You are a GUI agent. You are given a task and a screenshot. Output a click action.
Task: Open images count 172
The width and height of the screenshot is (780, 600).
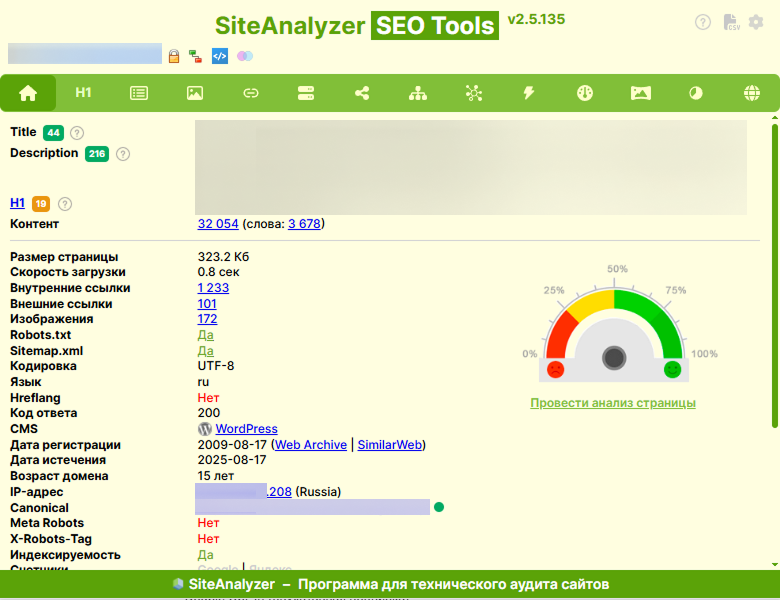pyautogui.click(x=207, y=319)
